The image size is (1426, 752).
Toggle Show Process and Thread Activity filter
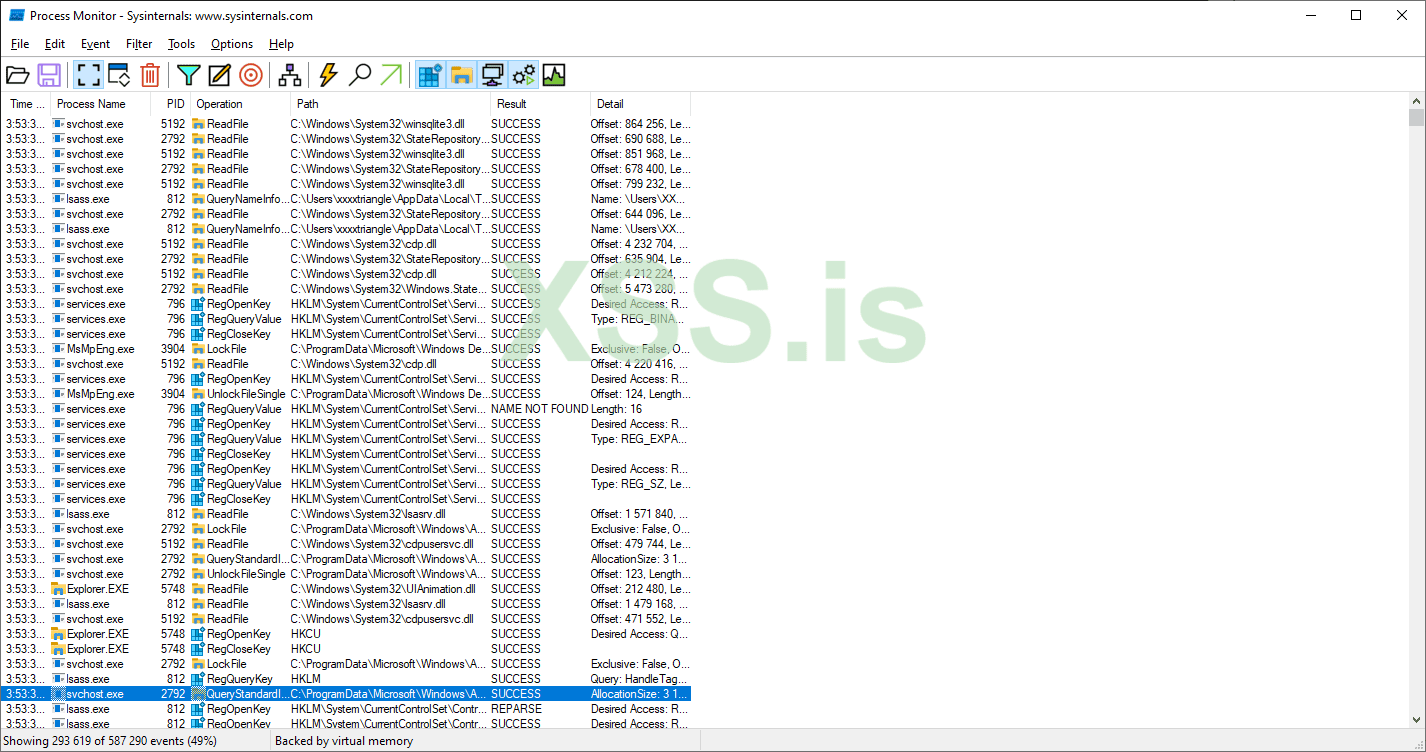coord(523,75)
